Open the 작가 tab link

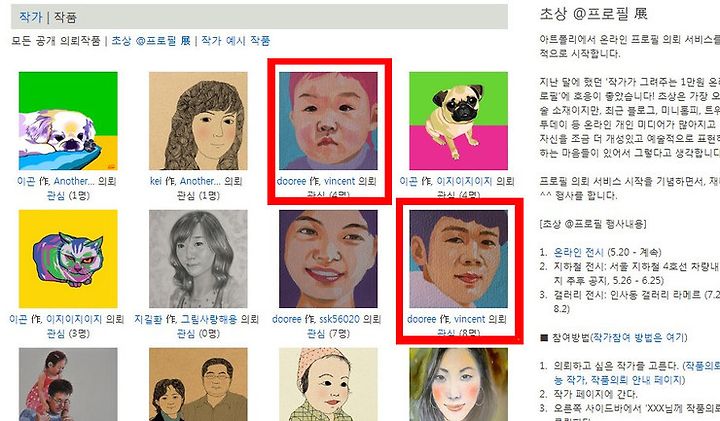pos(30,17)
